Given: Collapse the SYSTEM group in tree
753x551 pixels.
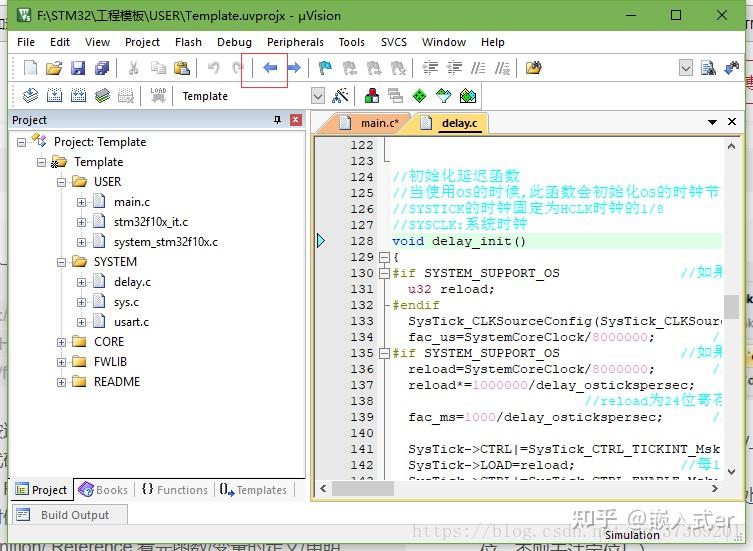Looking at the screenshot, I should click(62, 262).
